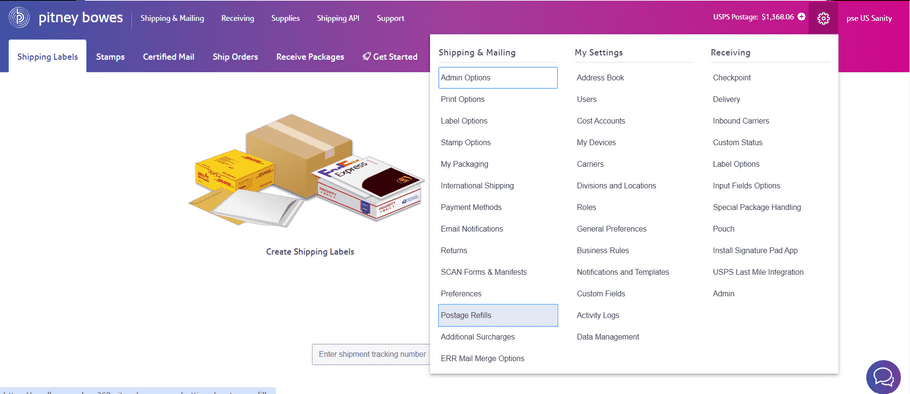
Task: Open Special Package Handling
Action: tap(757, 207)
